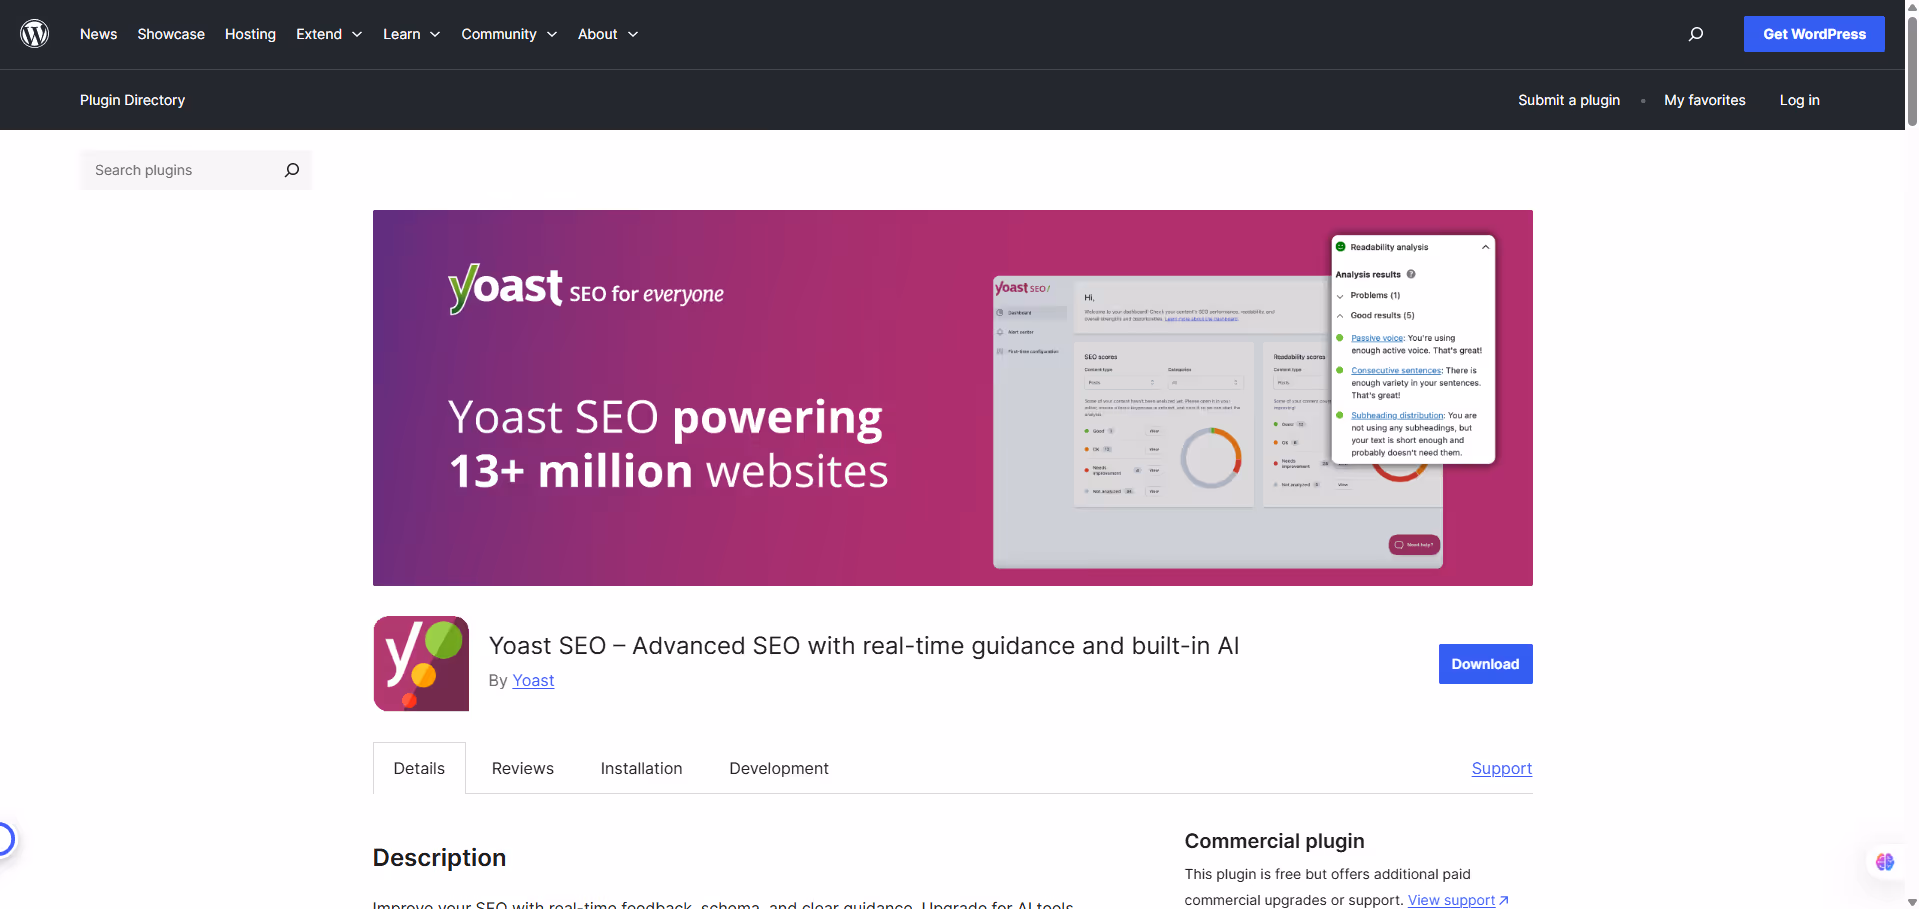Open the header search with the magnifier icon
This screenshot has height=909, width=1919.
pyautogui.click(x=1695, y=33)
